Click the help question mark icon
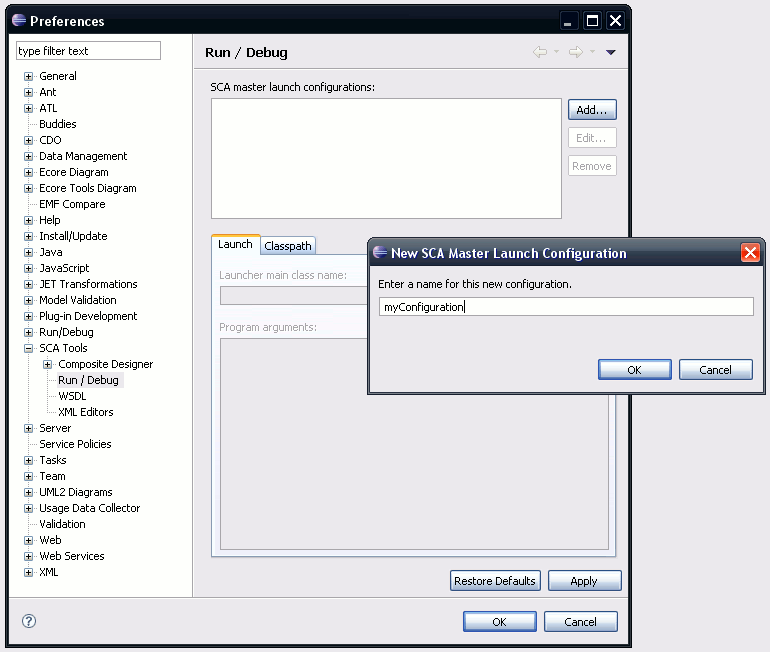This screenshot has width=770, height=652. click(x=29, y=621)
